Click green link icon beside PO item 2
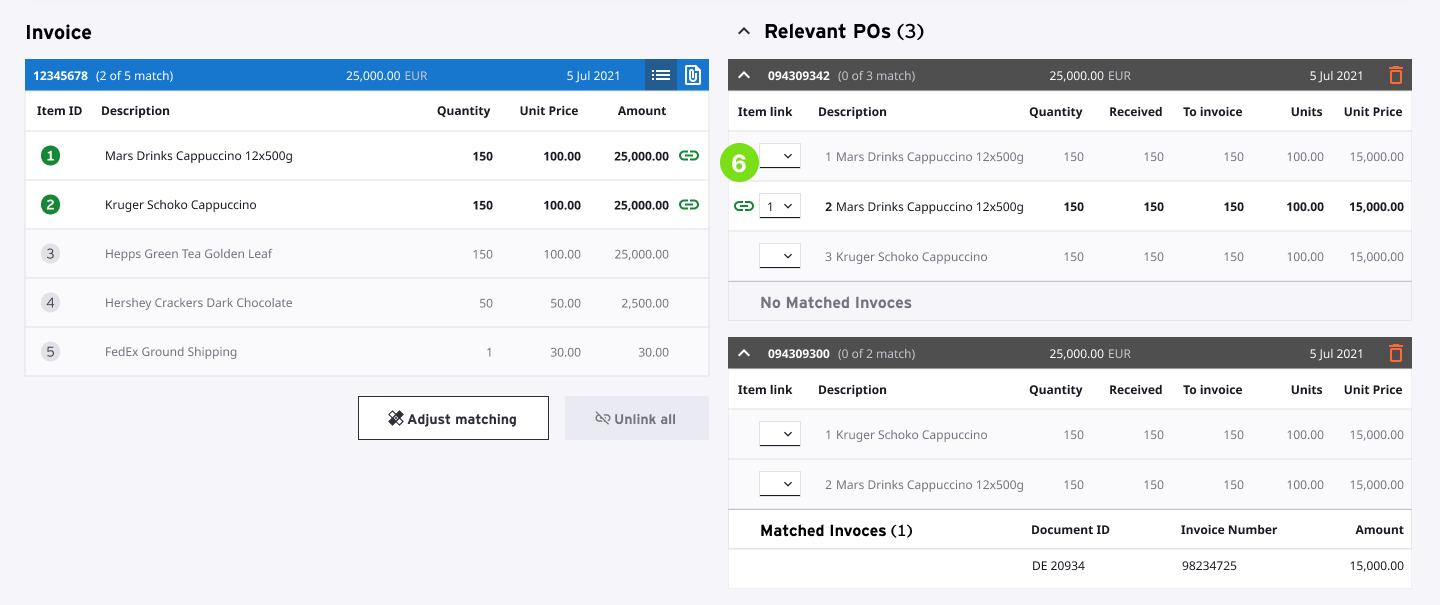The height and width of the screenshot is (605, 1440). [743, 206]
